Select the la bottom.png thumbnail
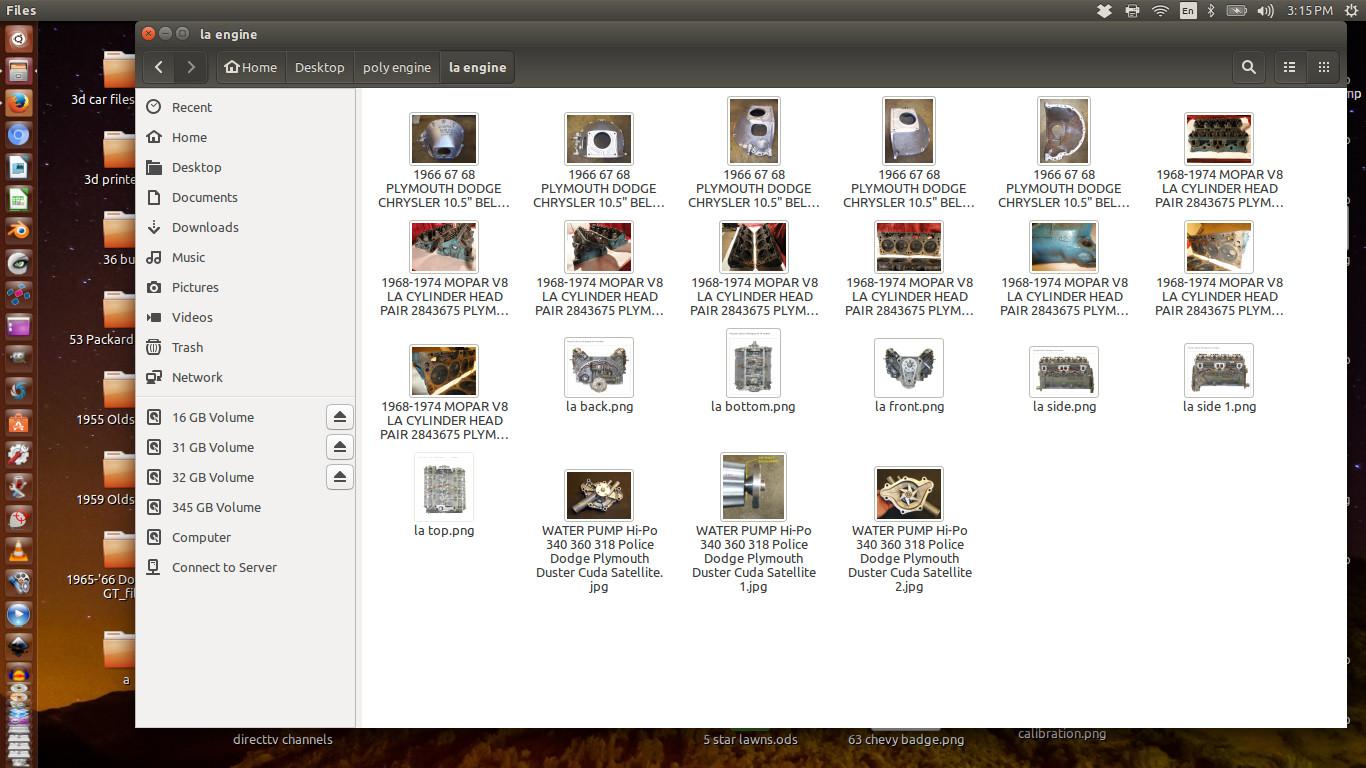Image resolution: width=1366 pixels, height=768 pixels. coord(753,364)
